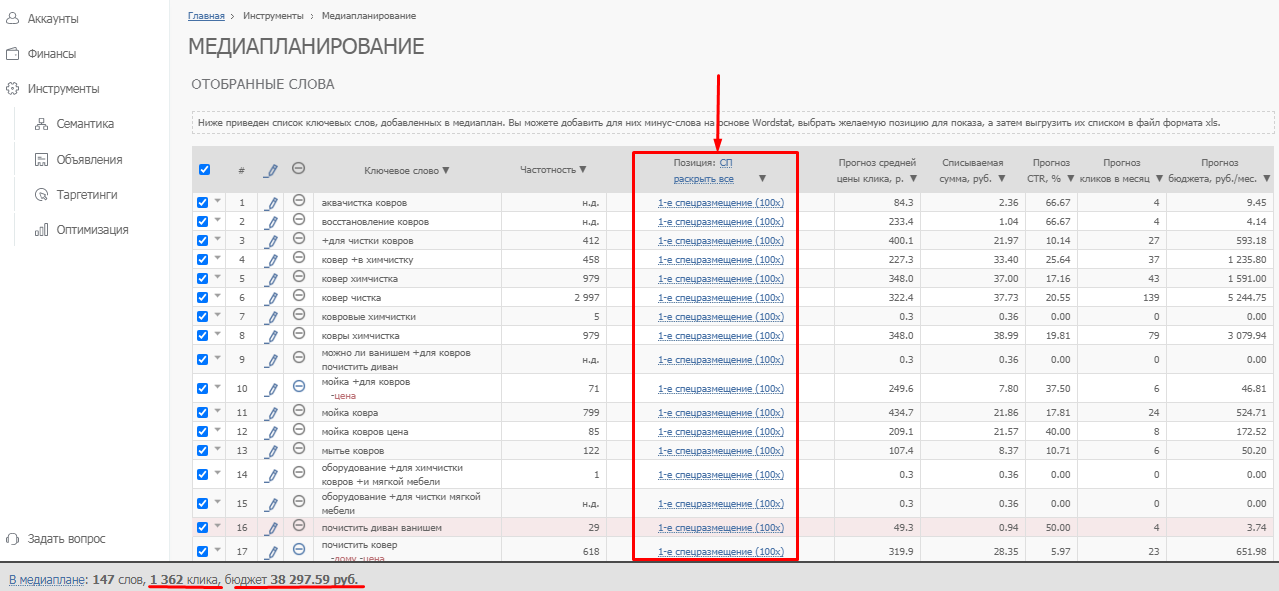This screenshot has width=1279, height=591.
Task: Click minus icon in table header column
Action: point(298,169)
